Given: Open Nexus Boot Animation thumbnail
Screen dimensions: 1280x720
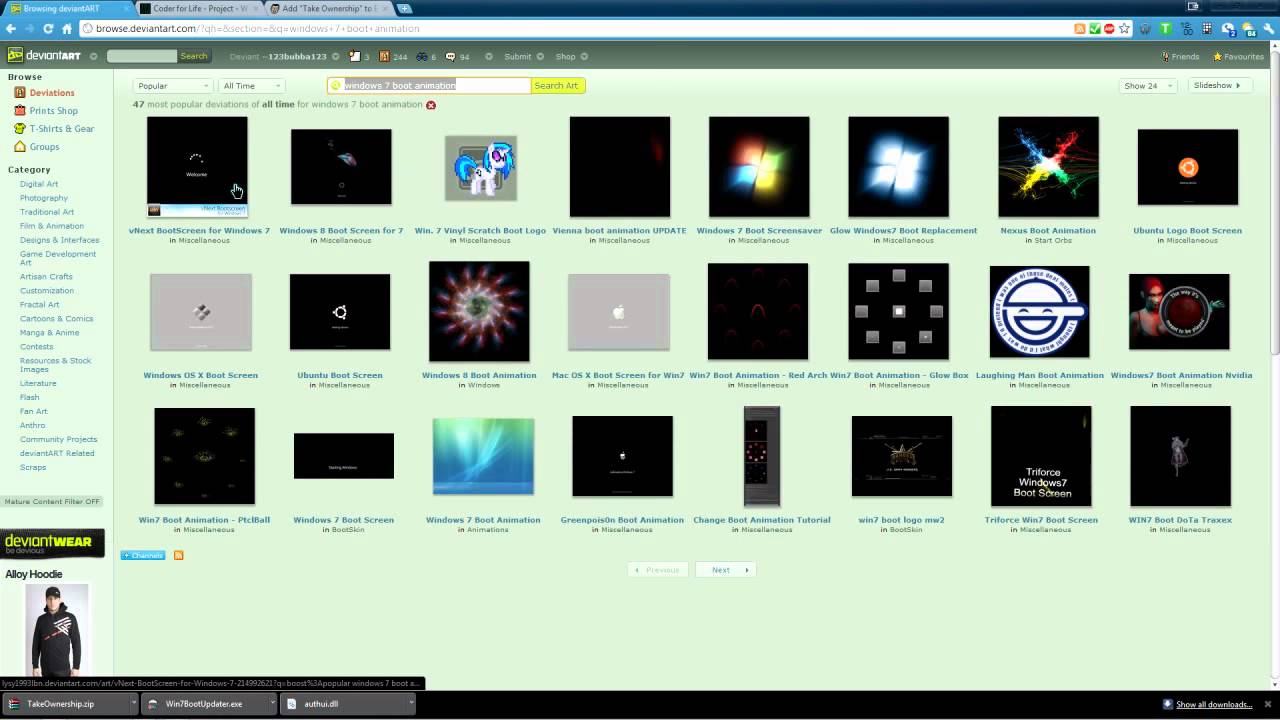Looking at the screenshot, I should point(1048,167).
